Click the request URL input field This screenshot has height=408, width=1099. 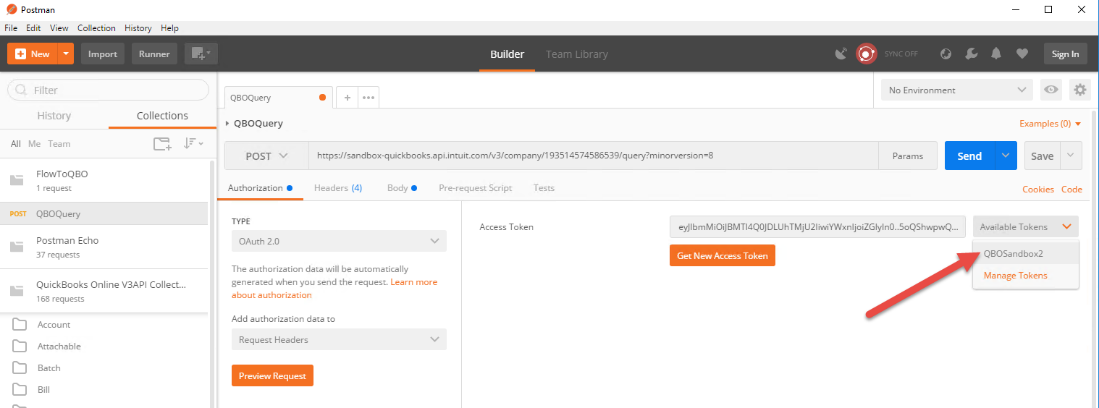[593, 156]
